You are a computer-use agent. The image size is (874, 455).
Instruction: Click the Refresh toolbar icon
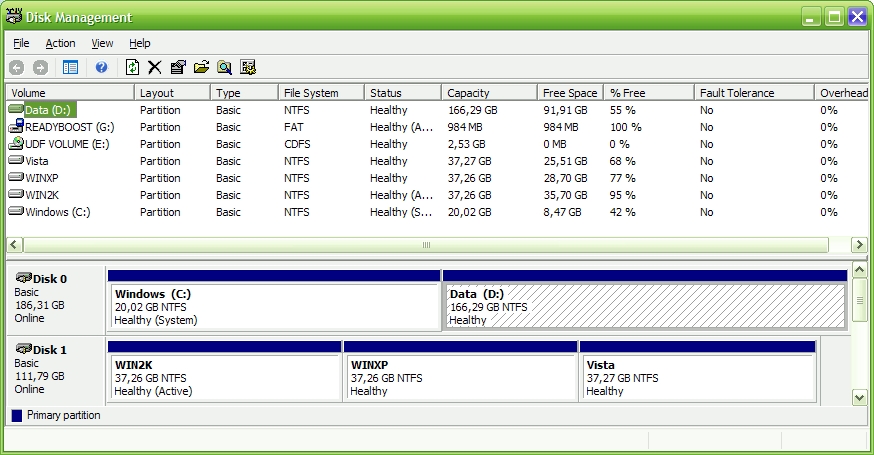[132, 67]
